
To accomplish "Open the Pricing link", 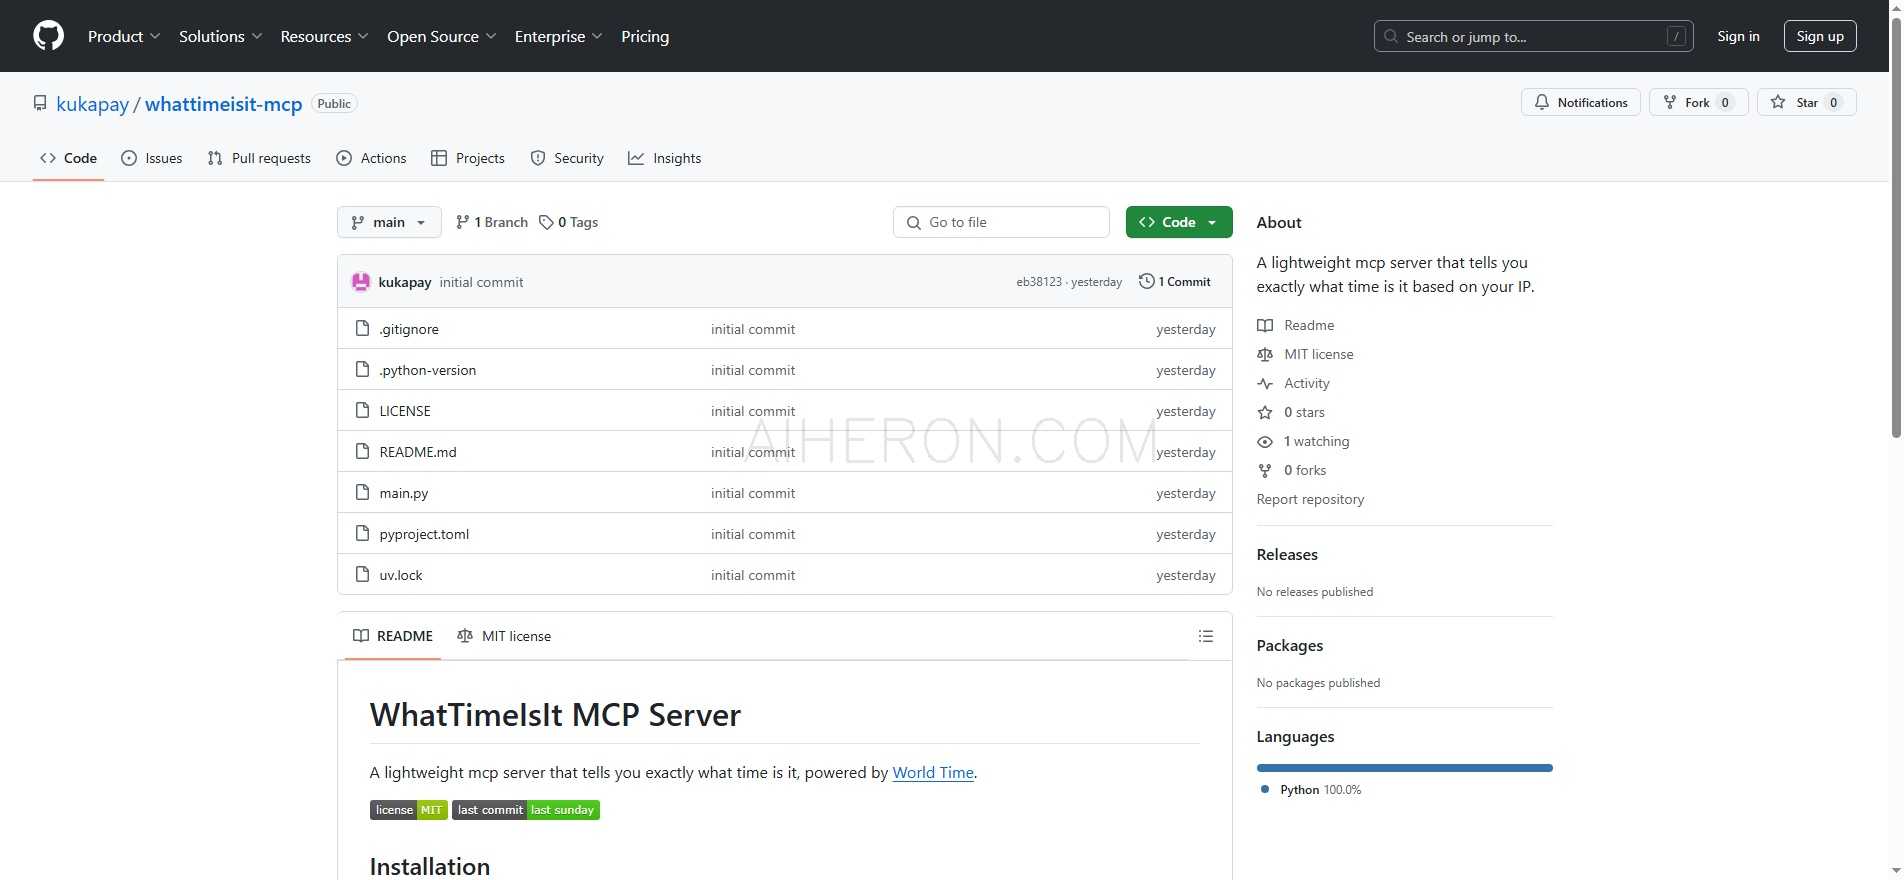I will [x=645, y=36].
